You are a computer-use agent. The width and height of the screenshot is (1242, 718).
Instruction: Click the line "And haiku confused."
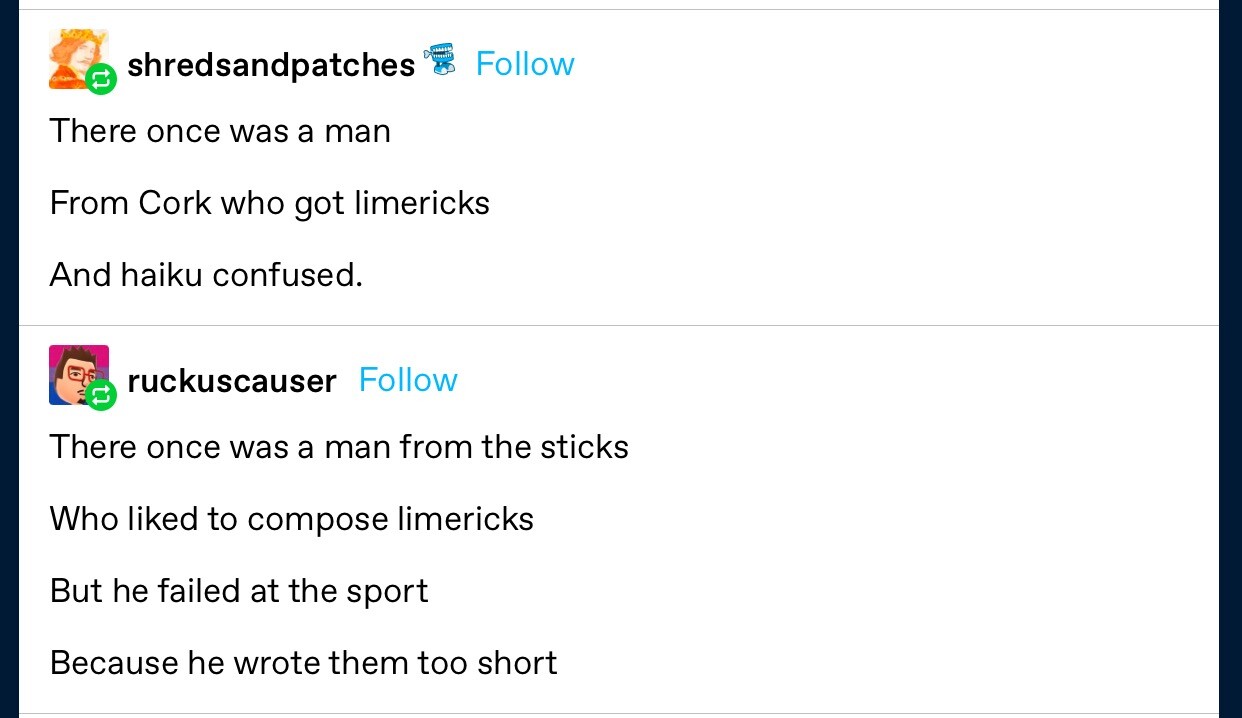tap(206, 274)
